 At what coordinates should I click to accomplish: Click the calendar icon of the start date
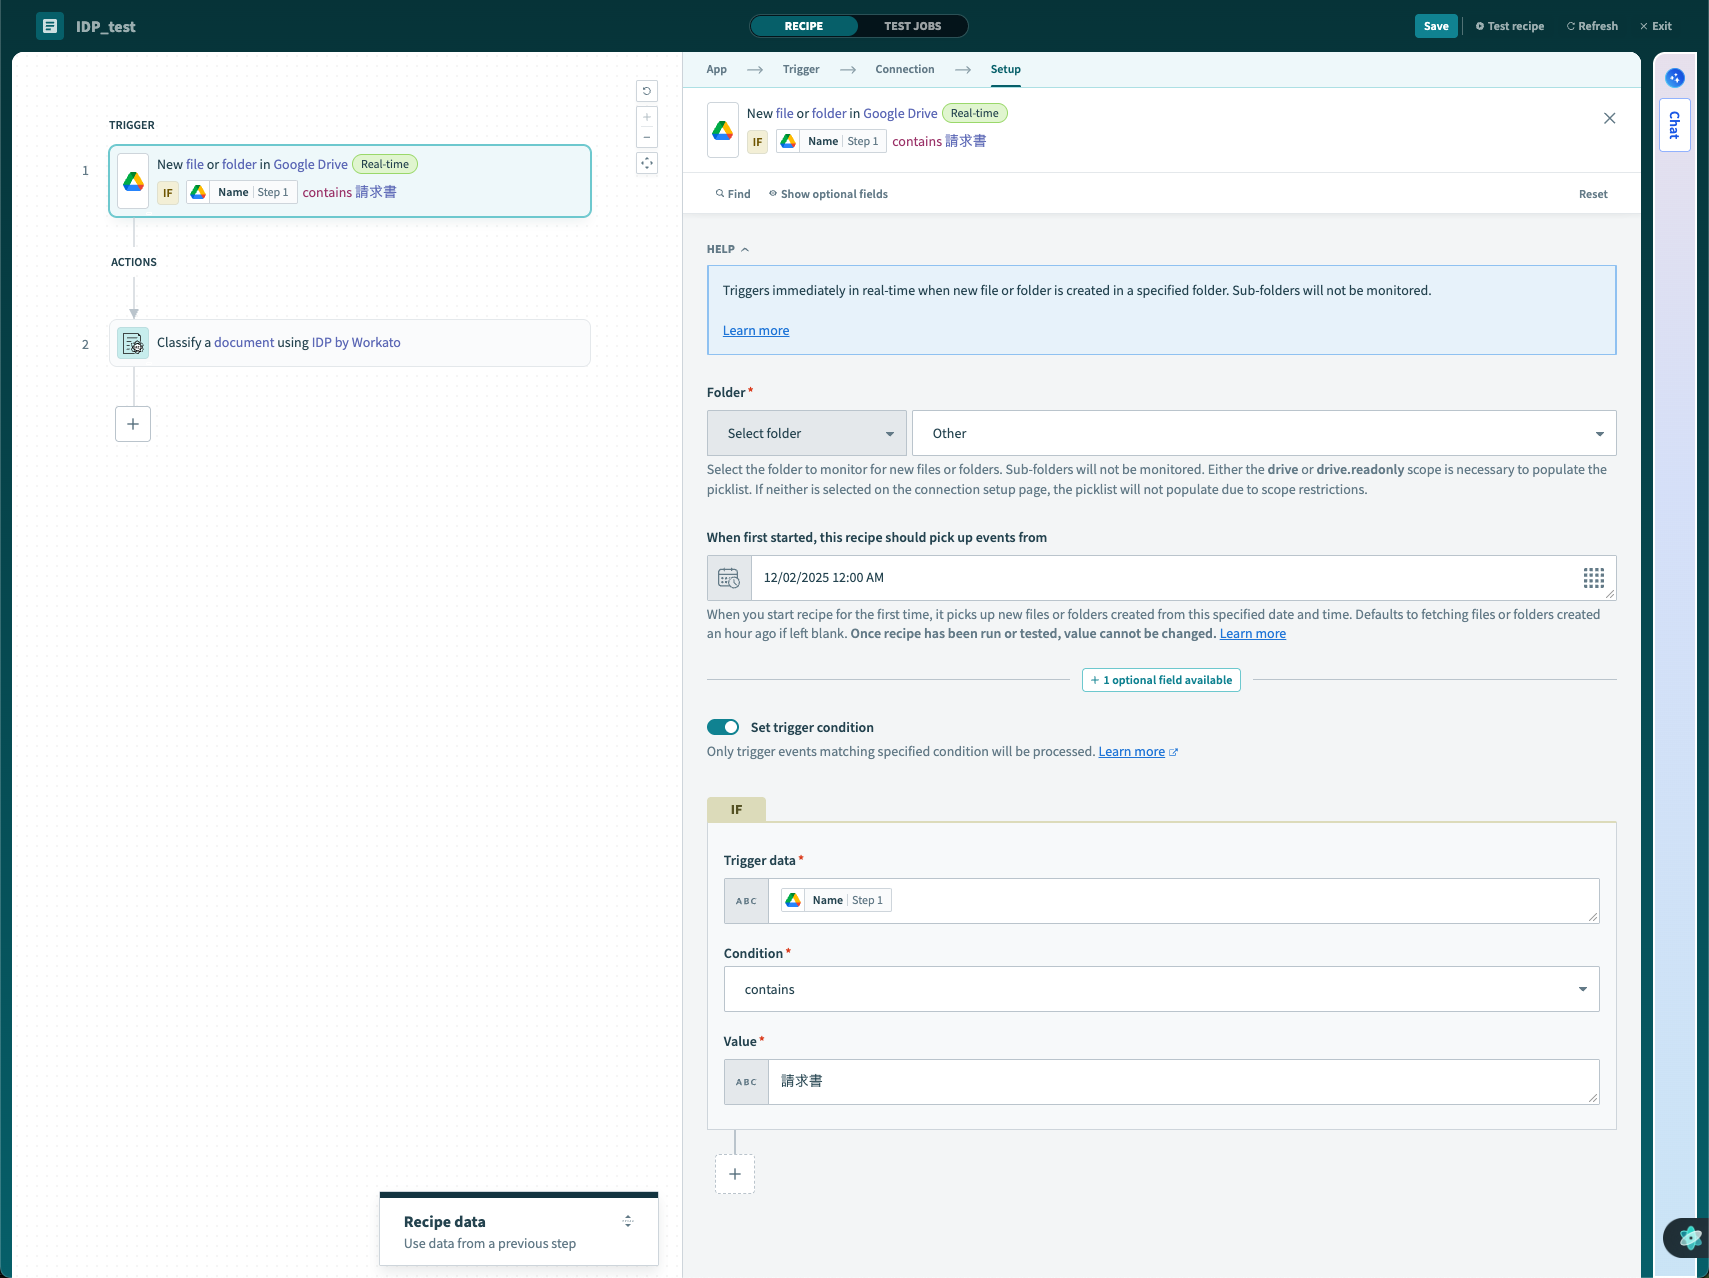729,578
